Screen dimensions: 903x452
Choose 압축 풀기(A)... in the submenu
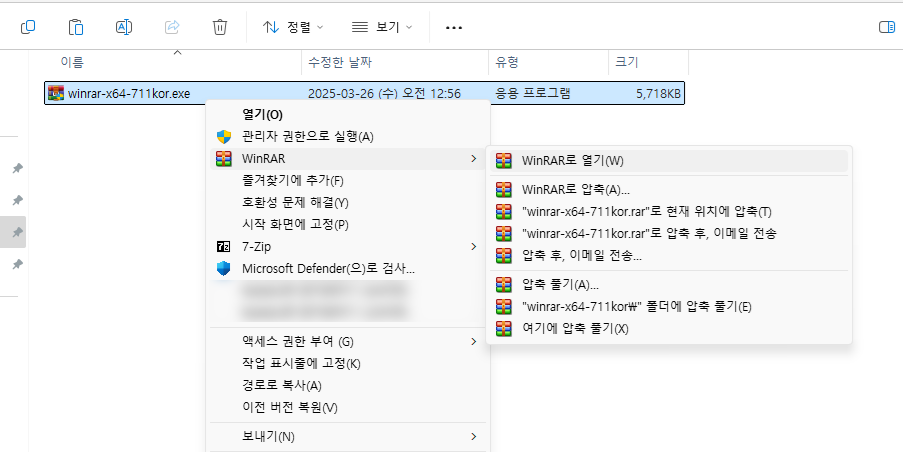click(669, 284)
